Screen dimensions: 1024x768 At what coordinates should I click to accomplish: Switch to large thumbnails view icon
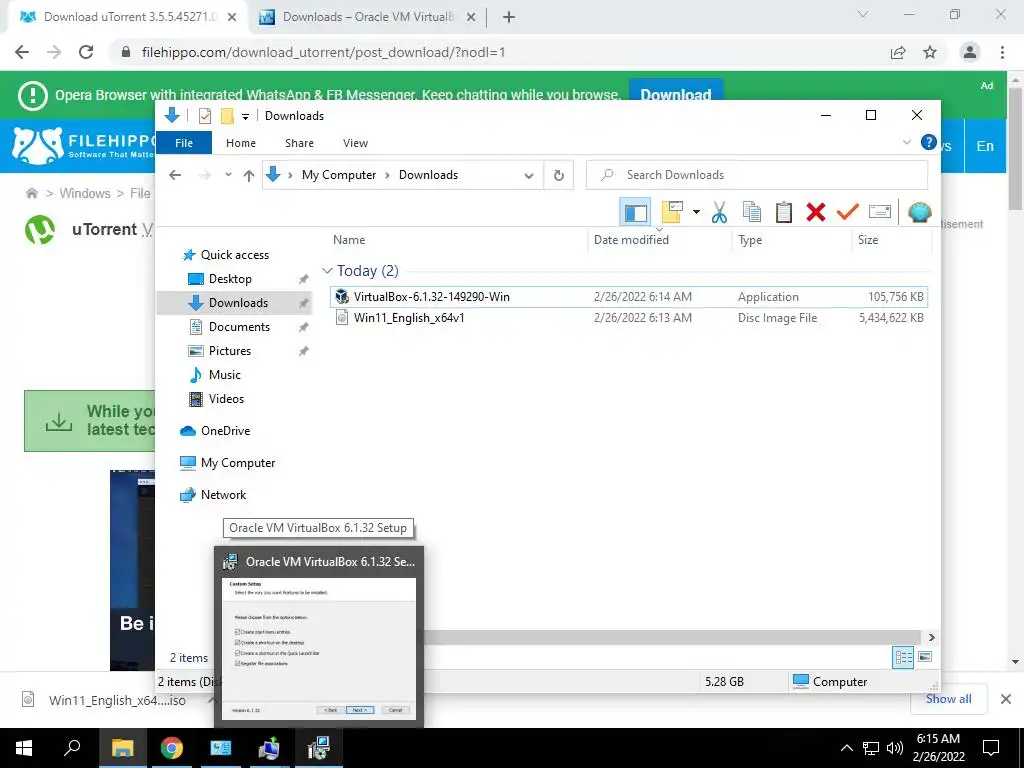(925, 657)
